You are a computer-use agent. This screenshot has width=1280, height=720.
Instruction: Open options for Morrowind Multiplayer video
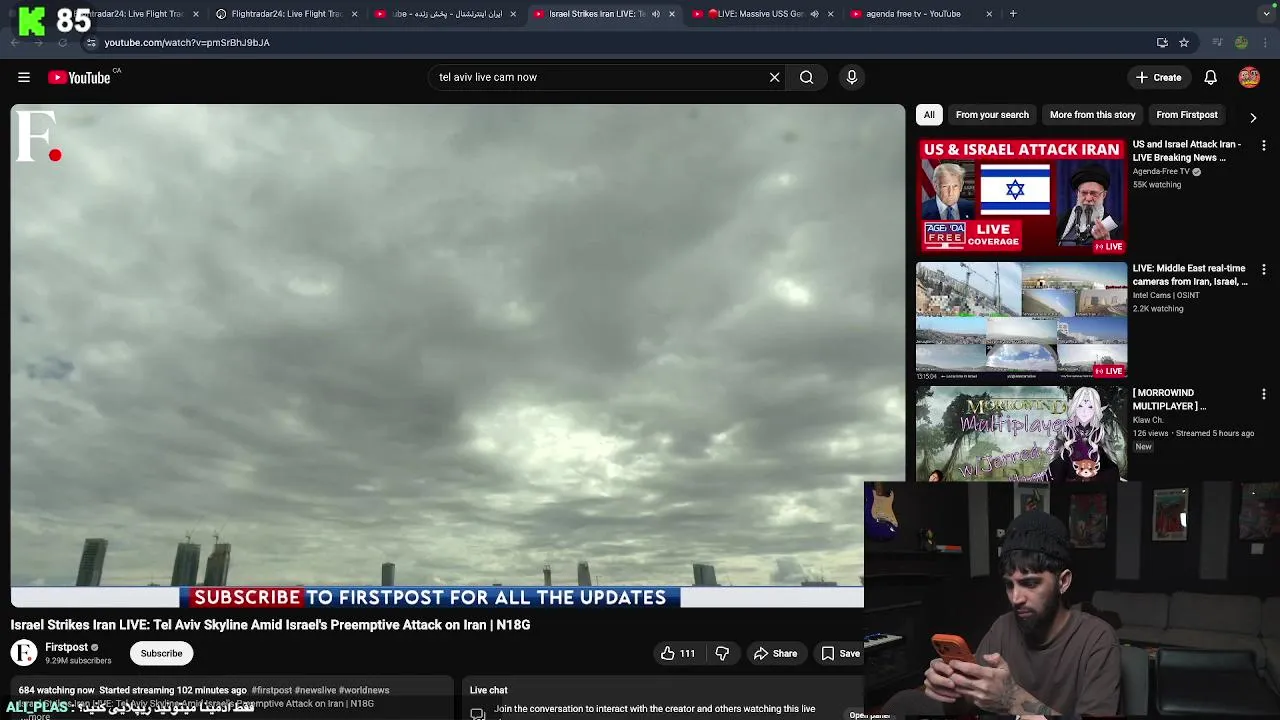pos(1263,394)
